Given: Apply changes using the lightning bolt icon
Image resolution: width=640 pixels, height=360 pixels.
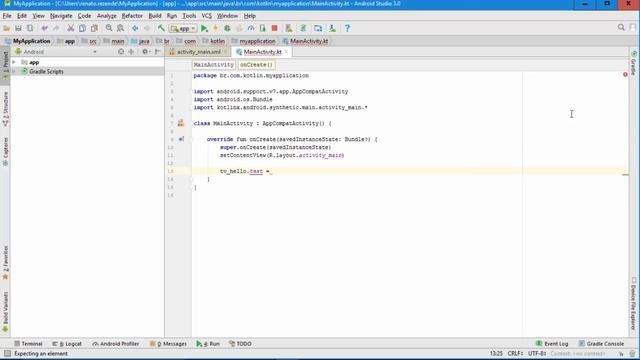Looking at the screenshot, I should tap(216, 28).
